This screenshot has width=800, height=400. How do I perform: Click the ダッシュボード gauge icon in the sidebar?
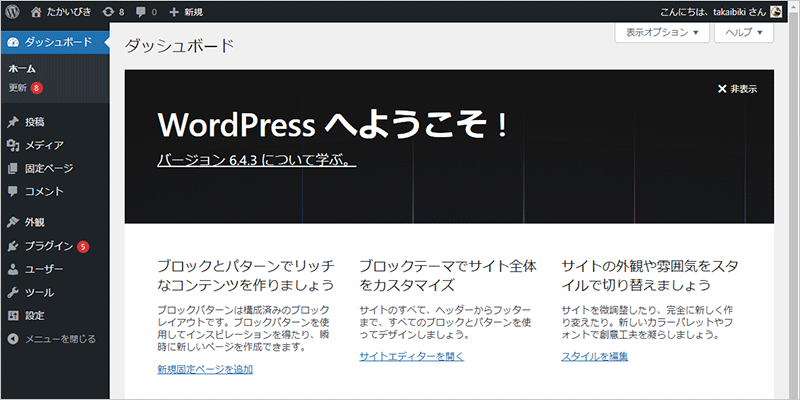(x=14, y=42)
